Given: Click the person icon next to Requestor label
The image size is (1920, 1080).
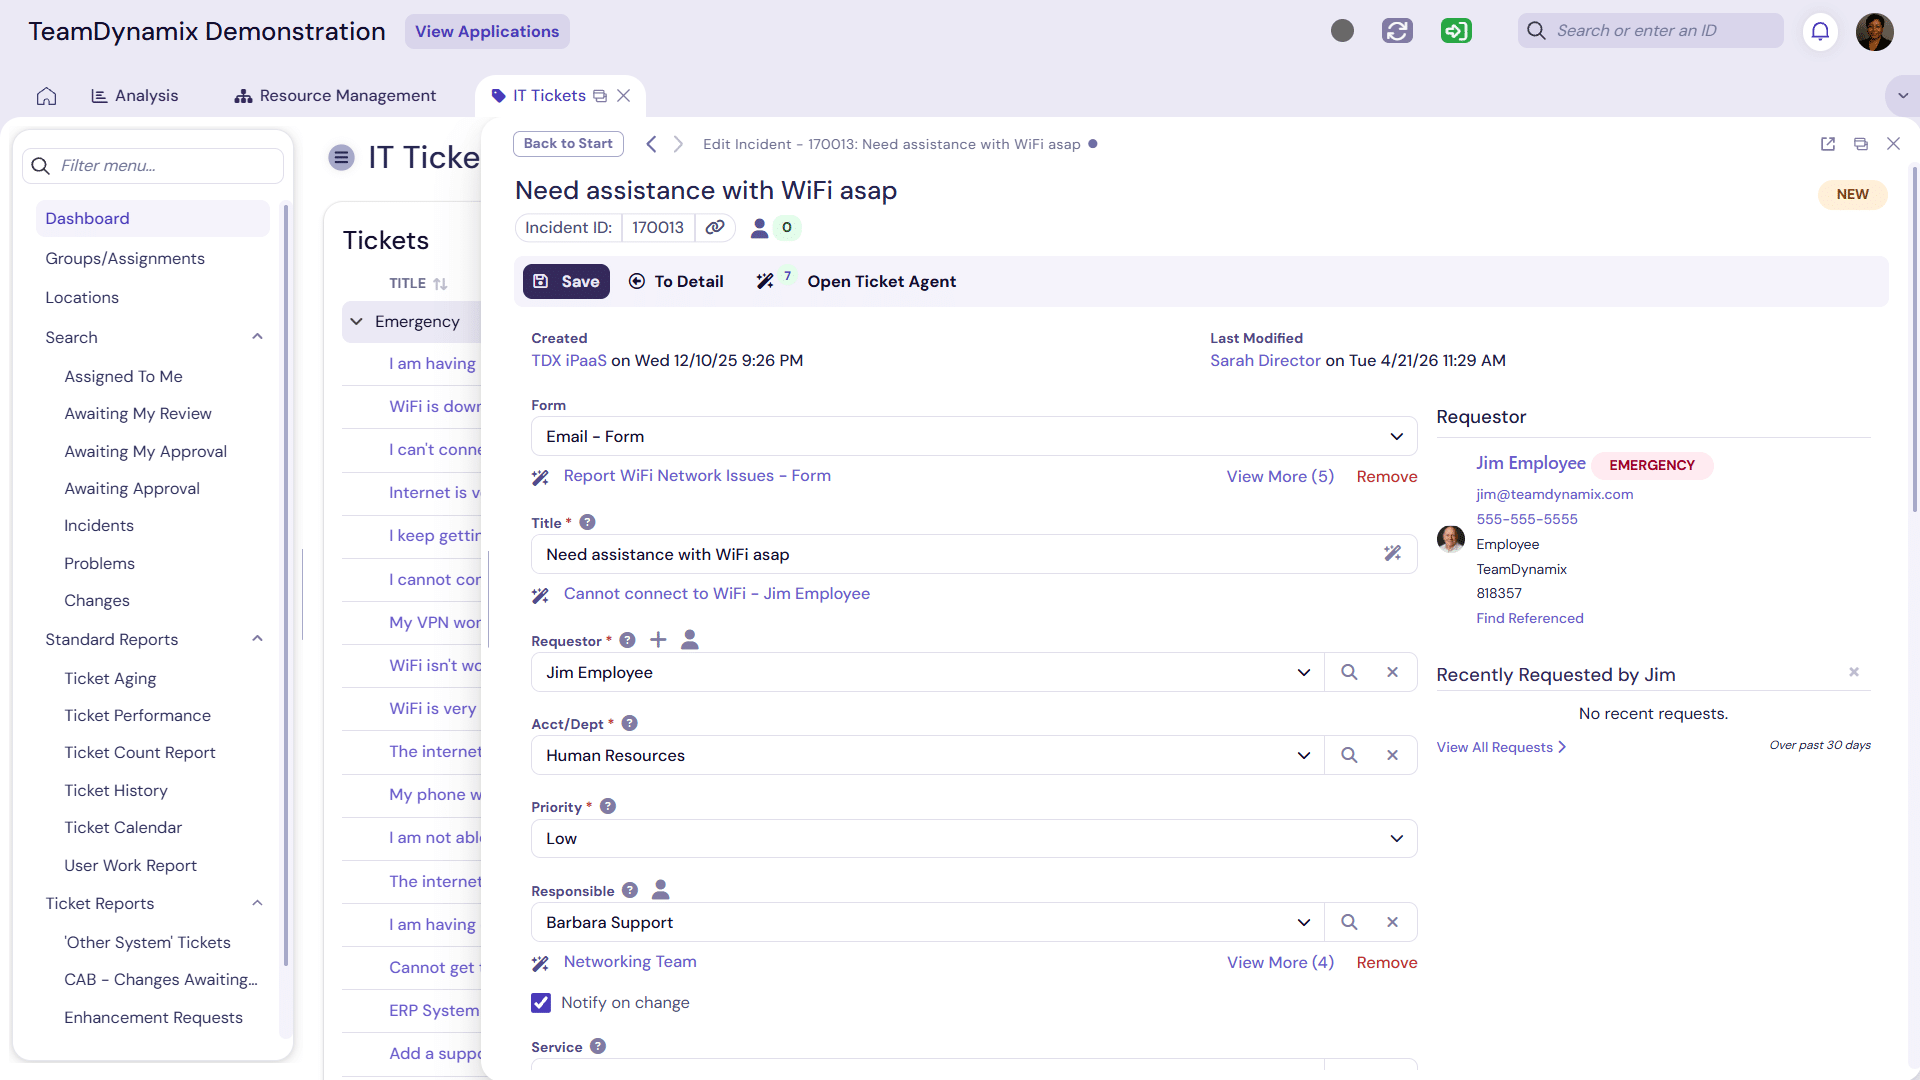Looking at the screenshot, I should click(690, 640).
